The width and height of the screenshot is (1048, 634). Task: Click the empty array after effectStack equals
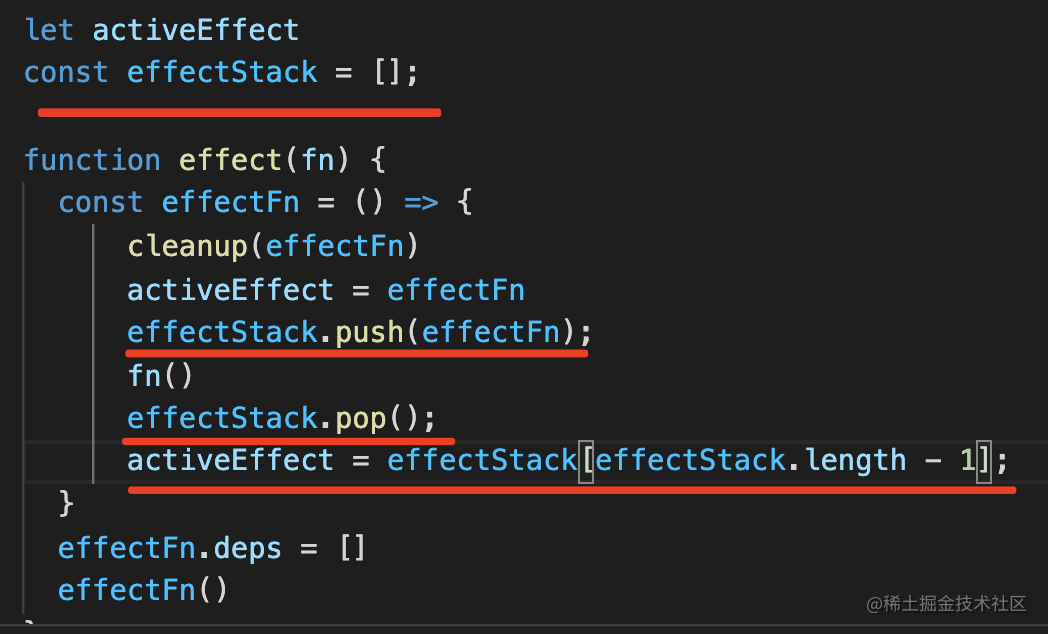pos(388,72)
